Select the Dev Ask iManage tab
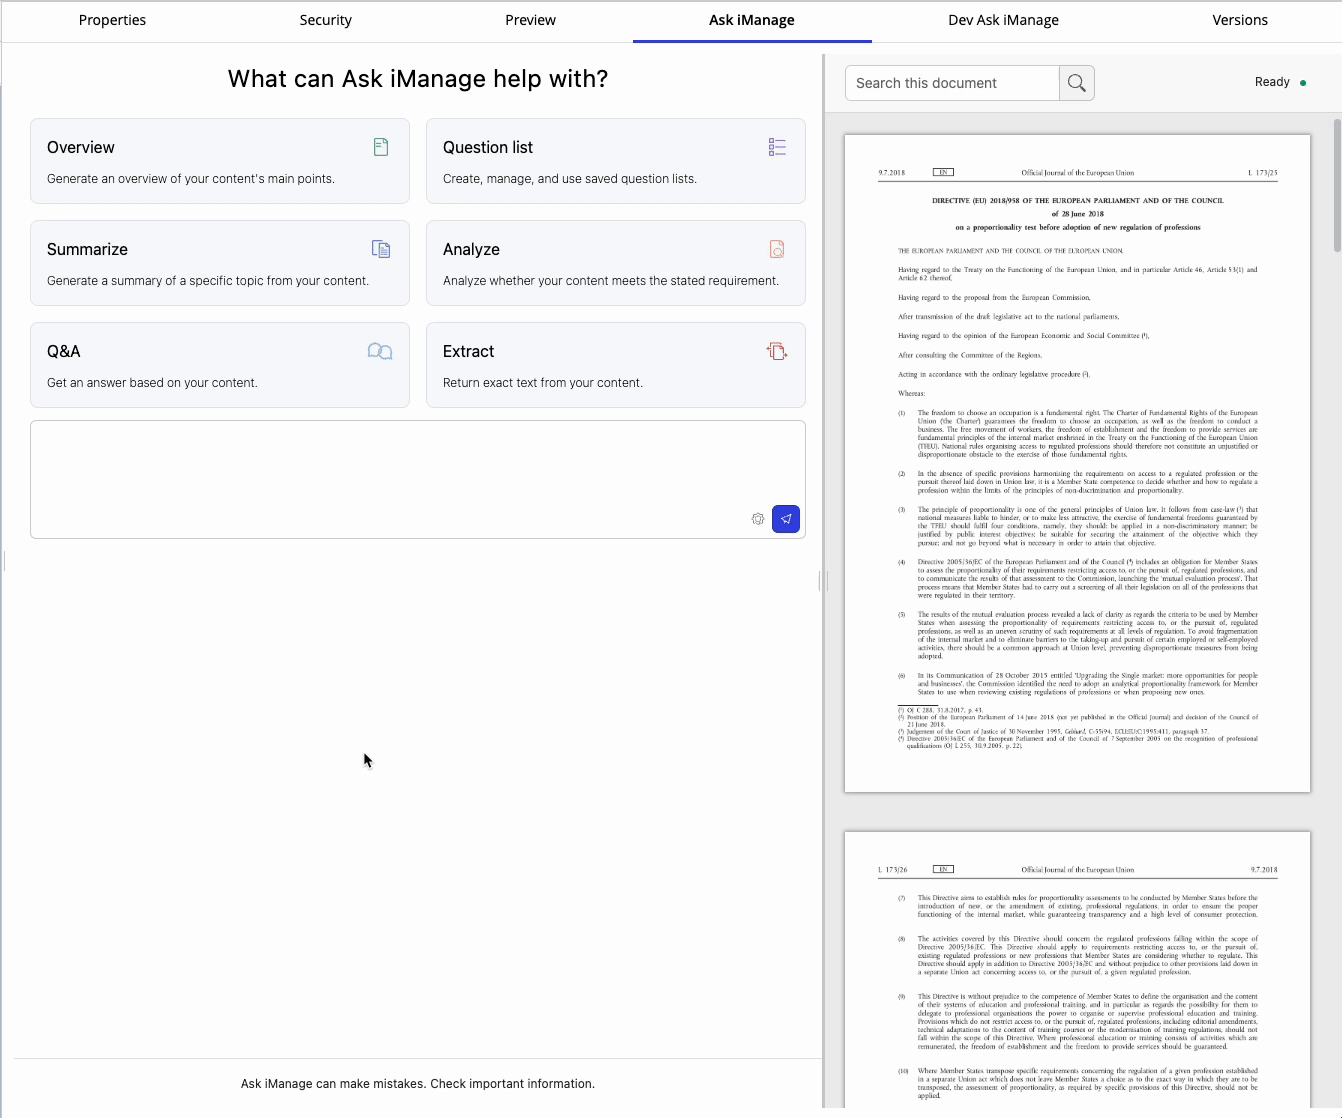The image size is (1342, 1118). point(1003,20)
